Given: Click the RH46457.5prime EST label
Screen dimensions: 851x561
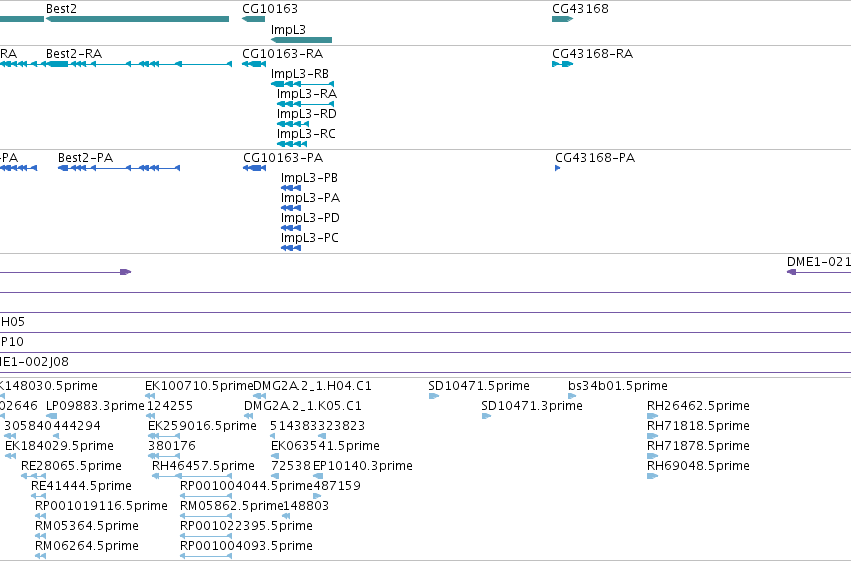Looking at the screenshot, I should click(x=203, y=466).
